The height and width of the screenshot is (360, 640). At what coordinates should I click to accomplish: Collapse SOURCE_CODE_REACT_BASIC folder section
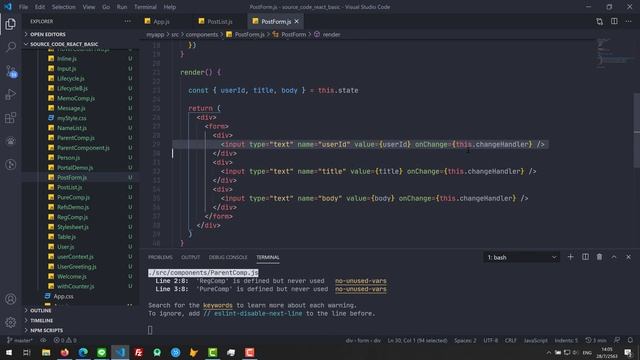point(81,44)
